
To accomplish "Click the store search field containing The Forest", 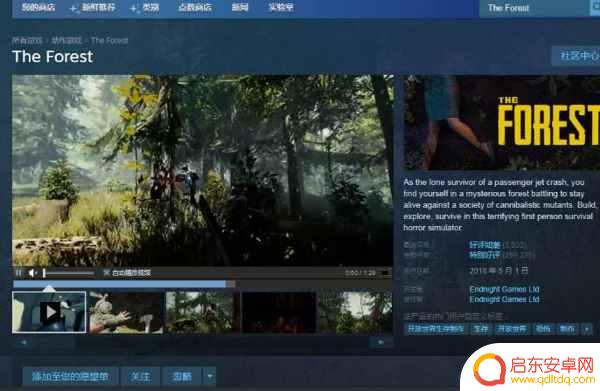I will (x=535, y=8).
